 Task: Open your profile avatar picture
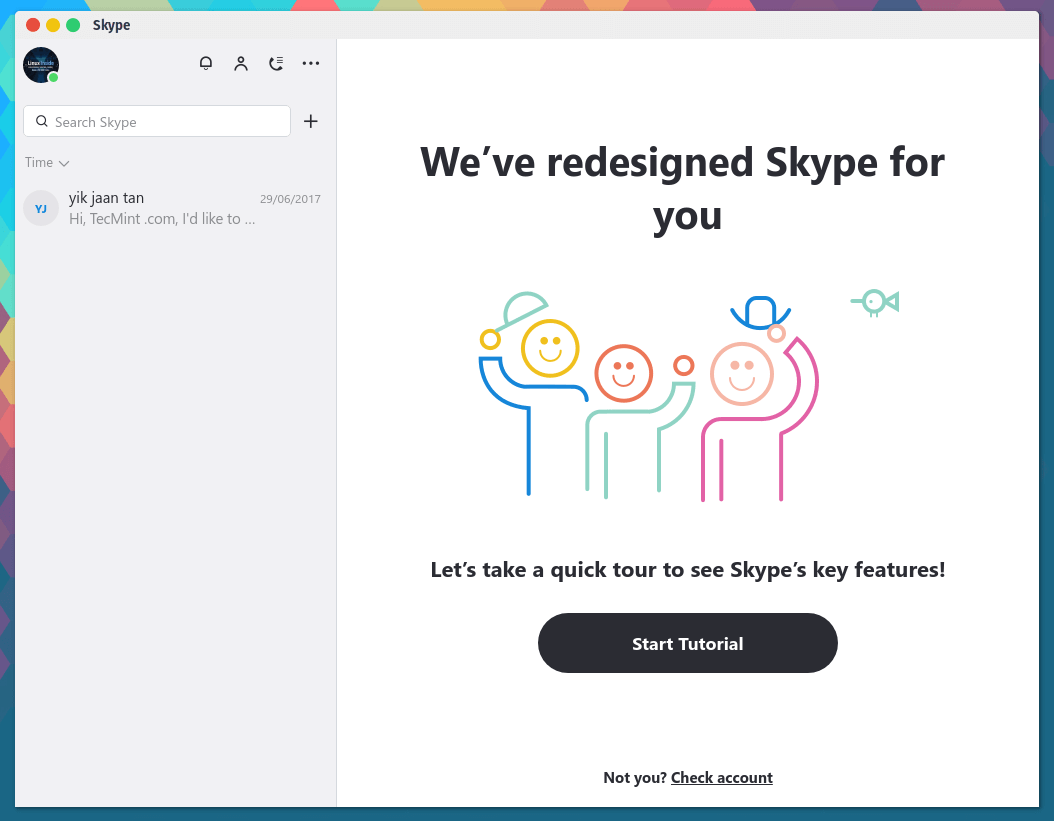40,64
